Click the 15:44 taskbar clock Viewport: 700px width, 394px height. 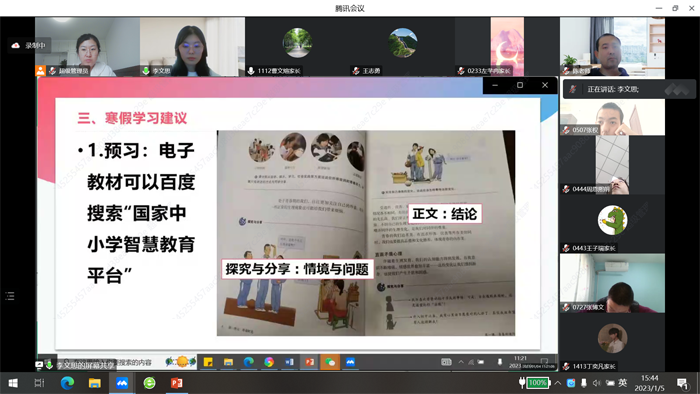(650, 383)
